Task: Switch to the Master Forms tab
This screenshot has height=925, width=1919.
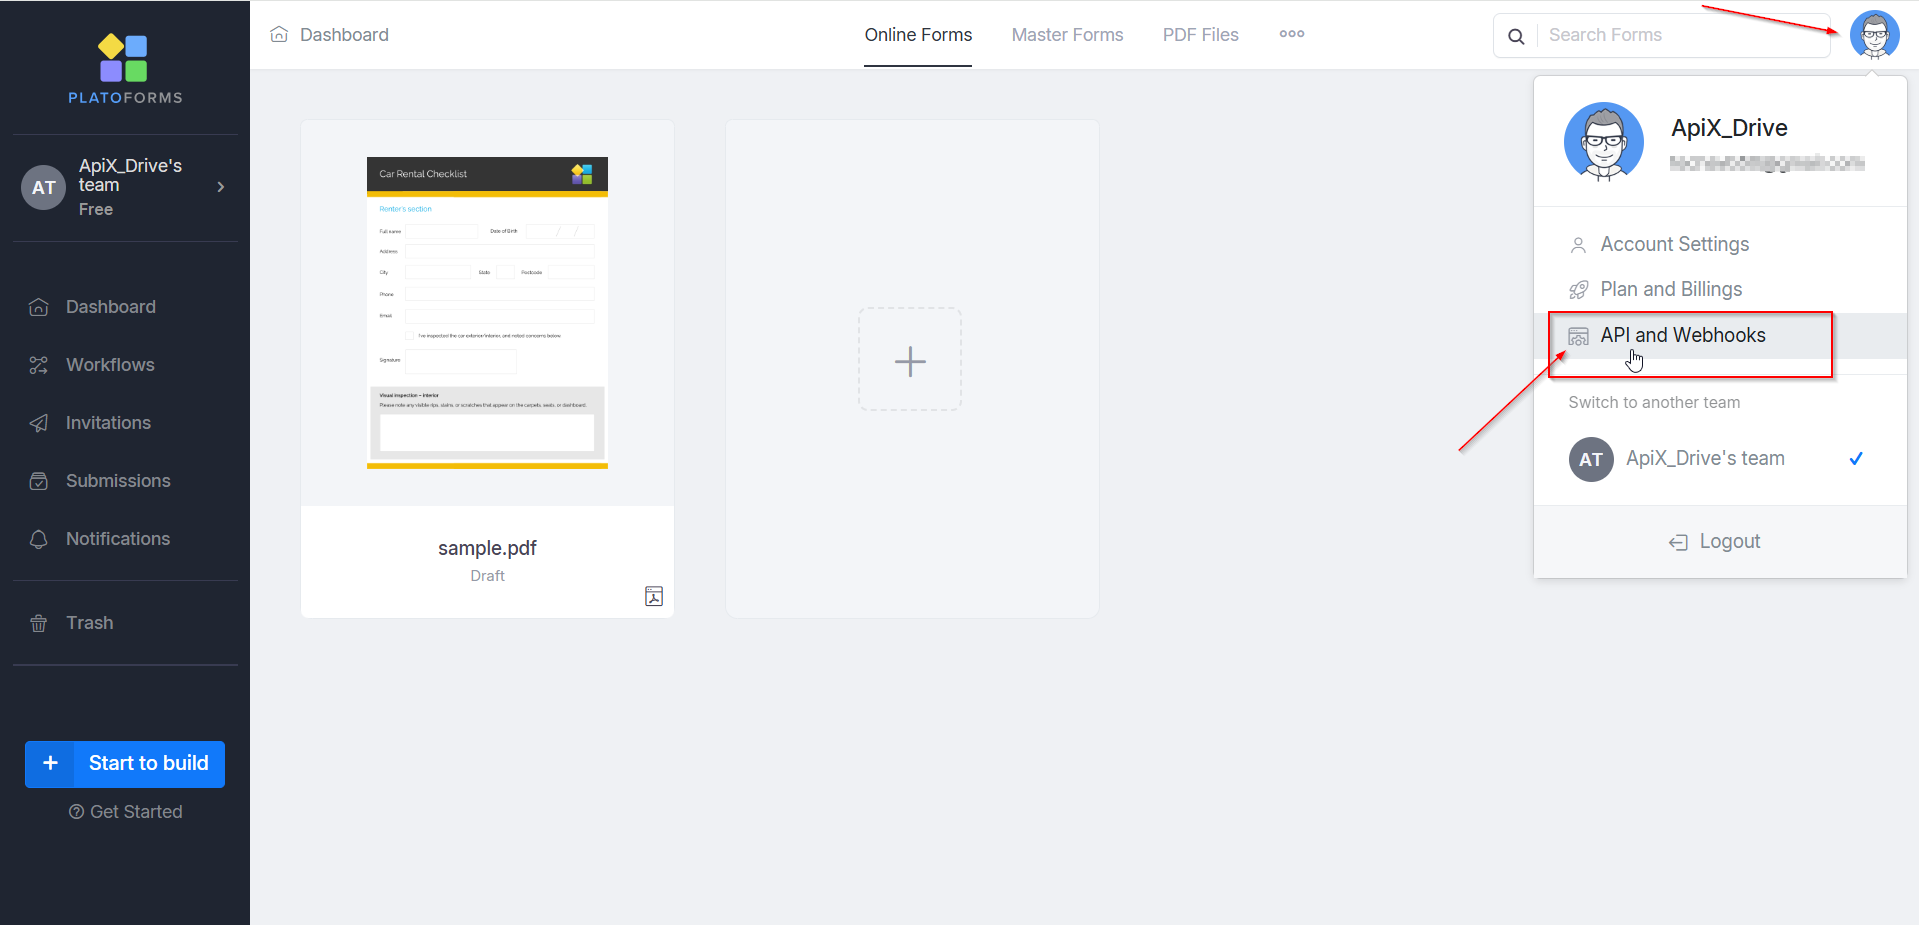Action: pyautogui.click(x=1067, y=35)
